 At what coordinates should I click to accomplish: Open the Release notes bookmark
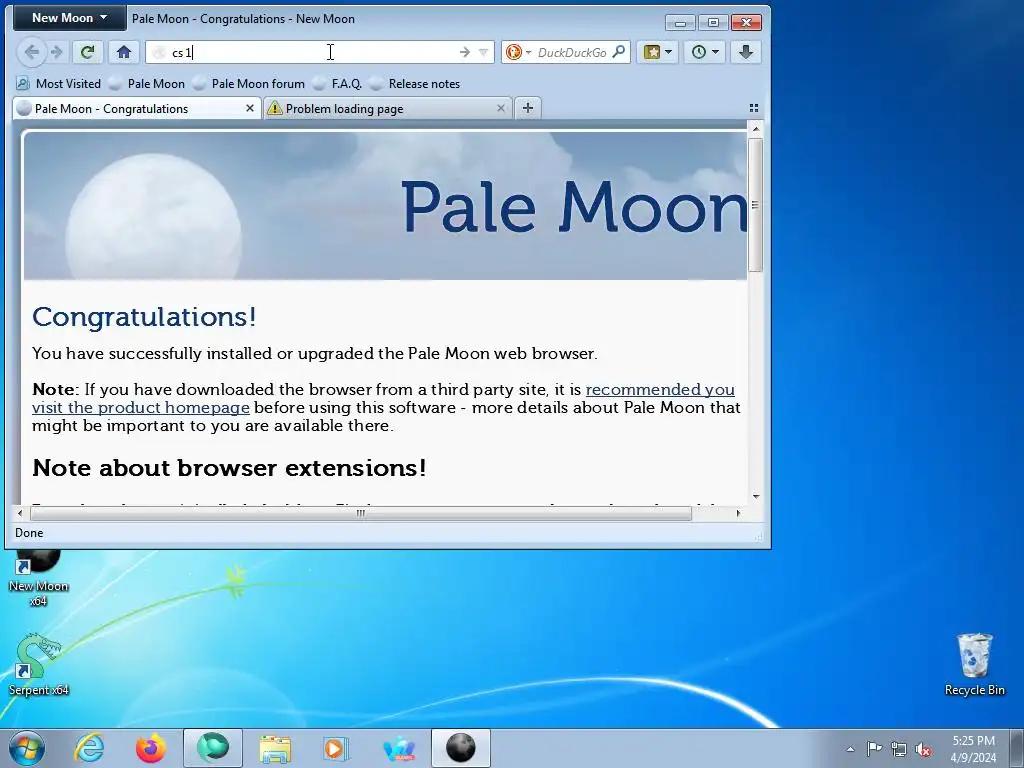tap(415, 84)
